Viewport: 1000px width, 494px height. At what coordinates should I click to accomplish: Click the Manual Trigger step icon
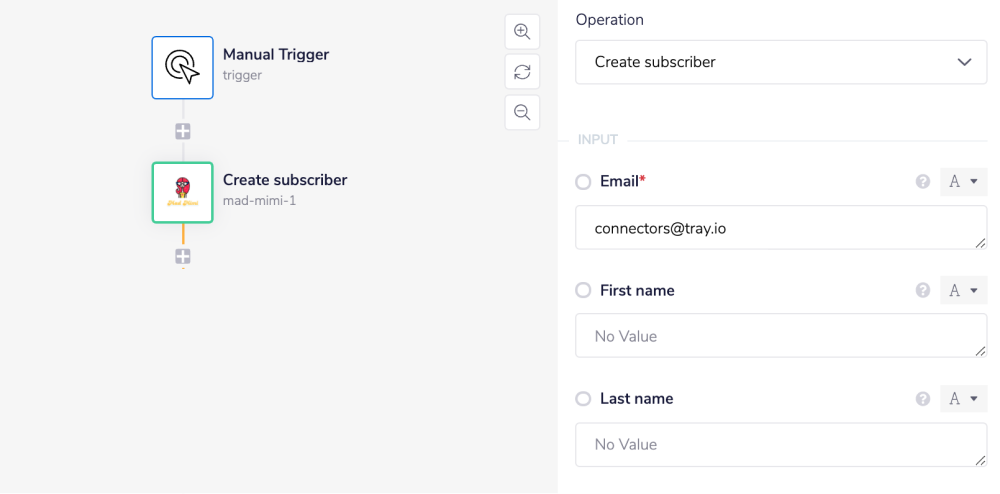182,67
